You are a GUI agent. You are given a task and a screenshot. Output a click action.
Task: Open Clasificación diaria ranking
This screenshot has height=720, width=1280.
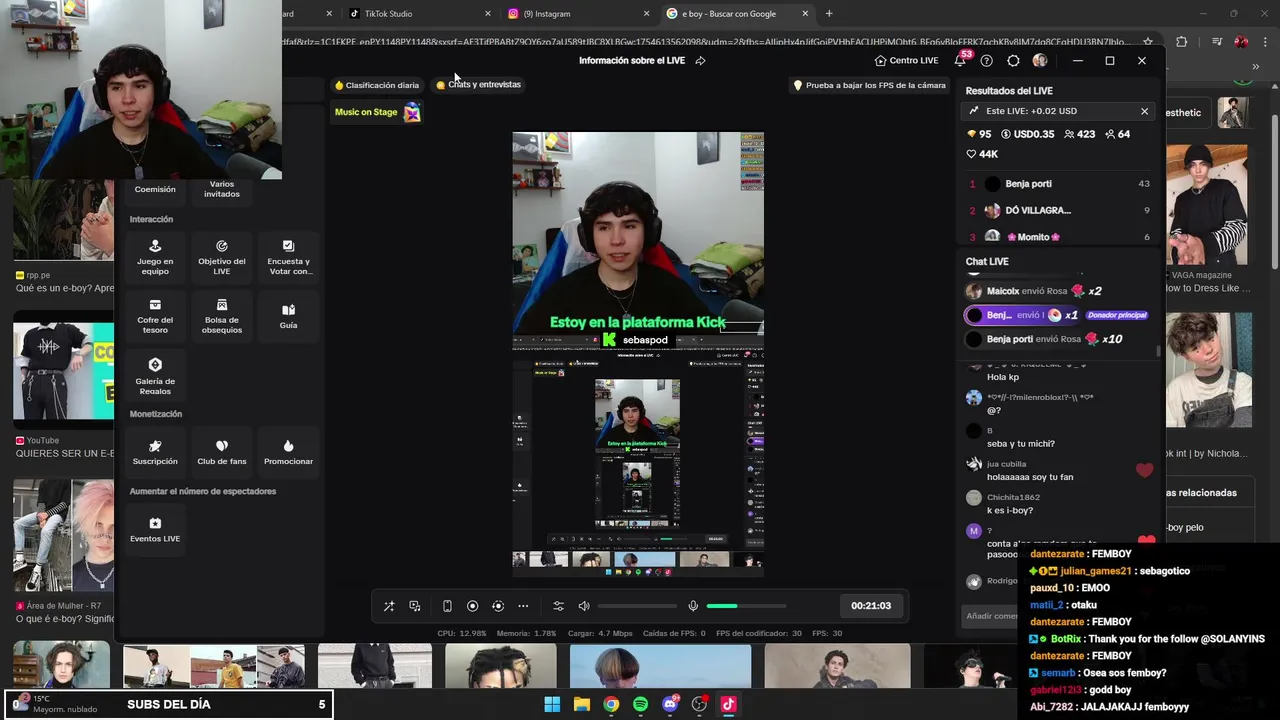tap(377, 85)
